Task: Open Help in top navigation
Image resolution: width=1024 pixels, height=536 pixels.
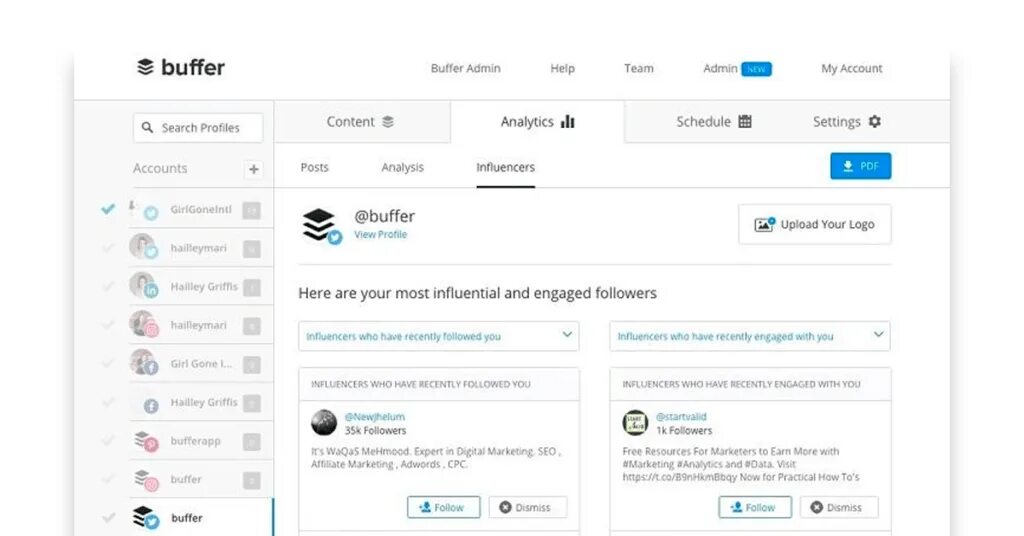Action: pos(562,68)
